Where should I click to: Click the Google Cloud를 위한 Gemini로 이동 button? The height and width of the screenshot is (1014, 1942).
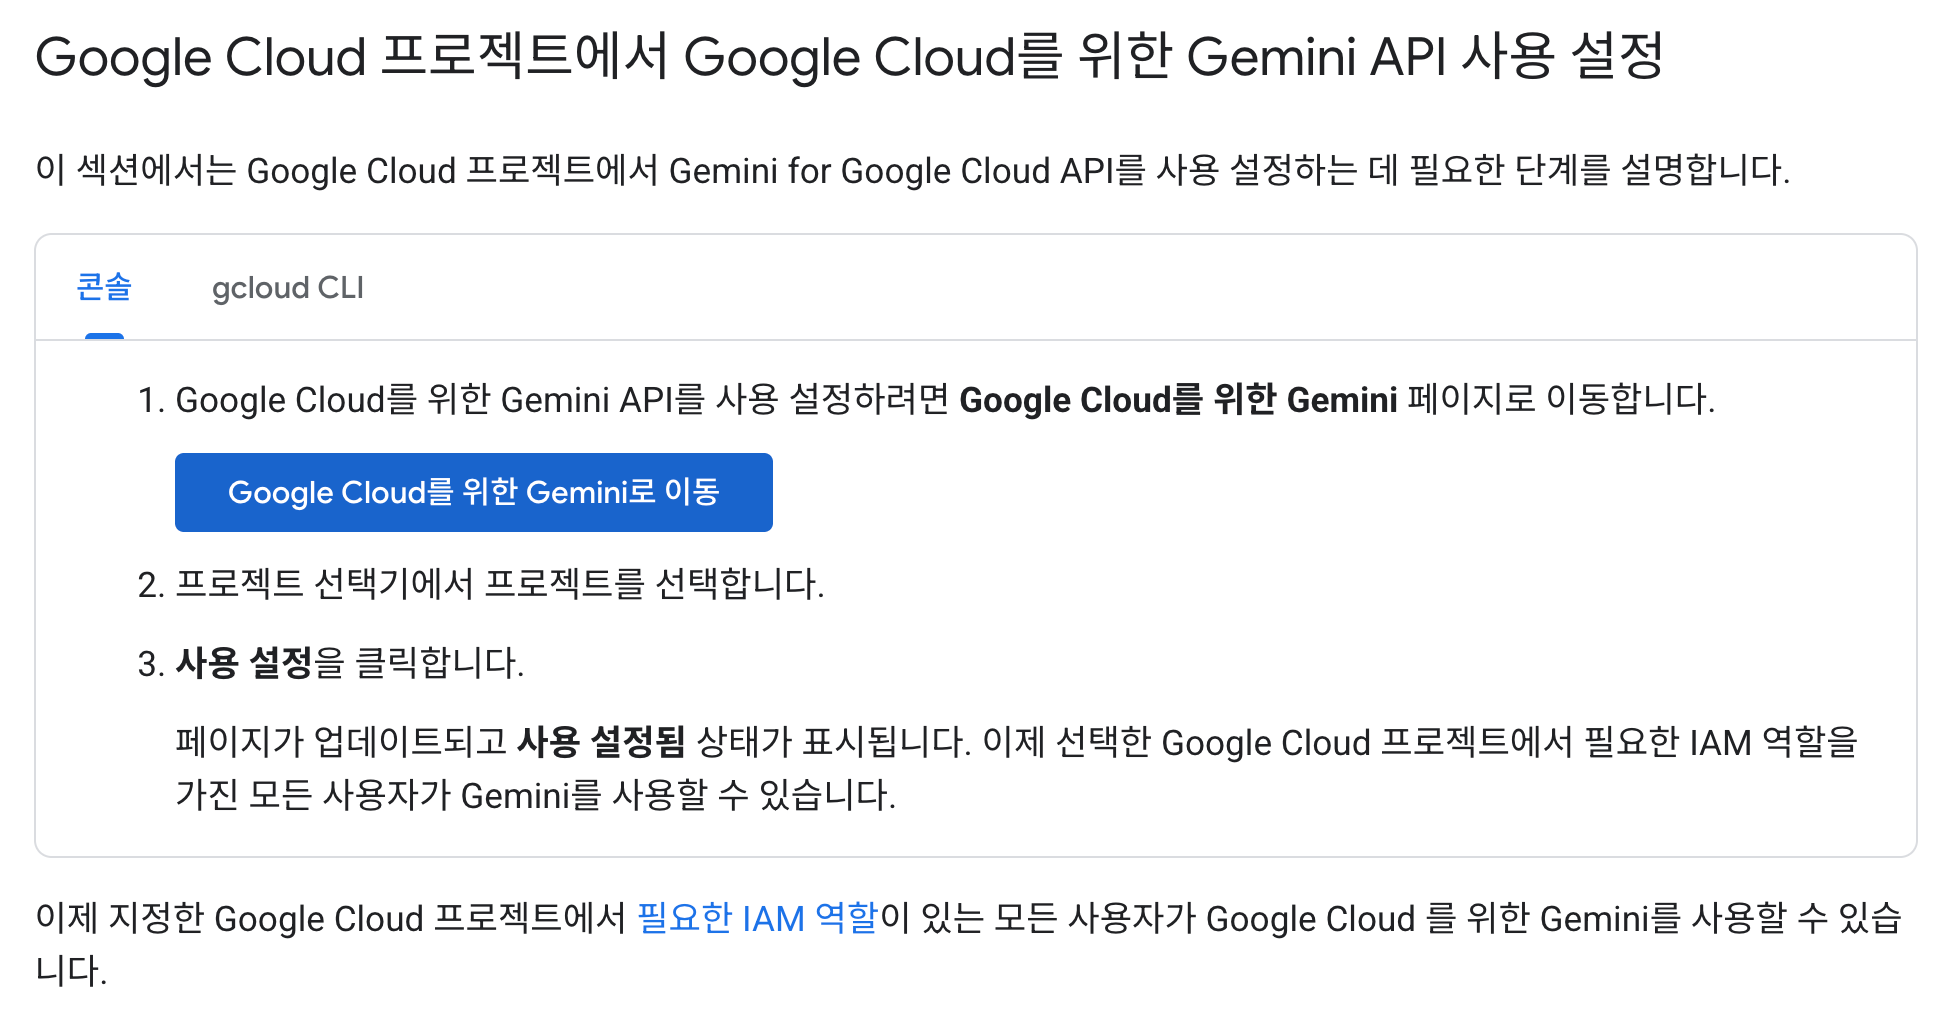point(474,492)
